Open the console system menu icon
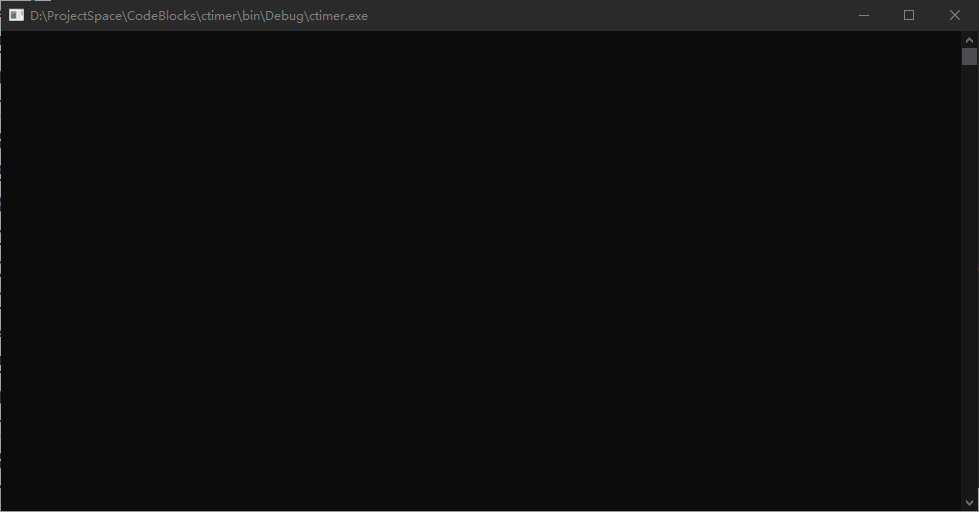The width and height of the screenshot is (979, 512). point(16,15)
